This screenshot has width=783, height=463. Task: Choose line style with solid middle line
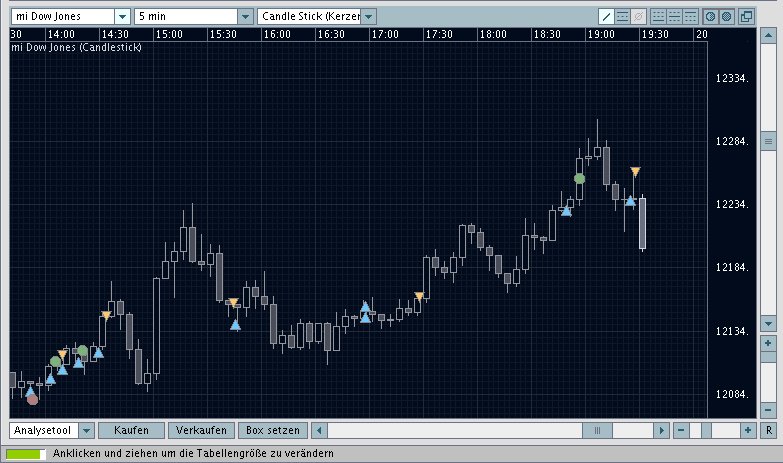click(x=675, y=16)
